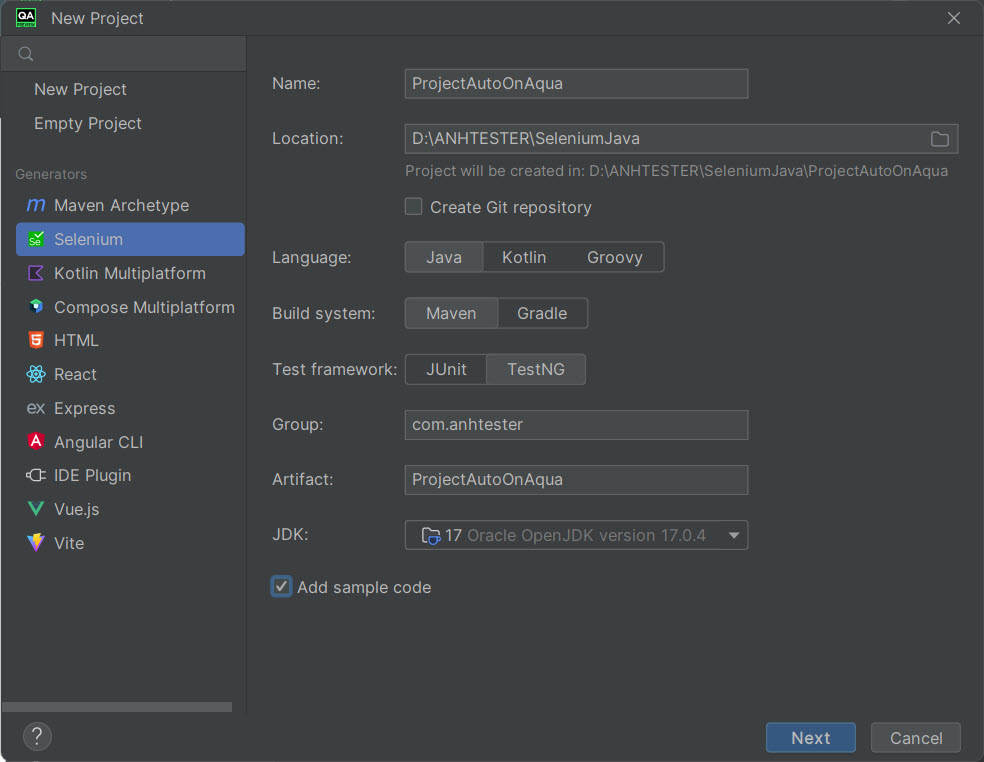Cancel the New Project dialog
984x762 pixels.
(916, 738)
